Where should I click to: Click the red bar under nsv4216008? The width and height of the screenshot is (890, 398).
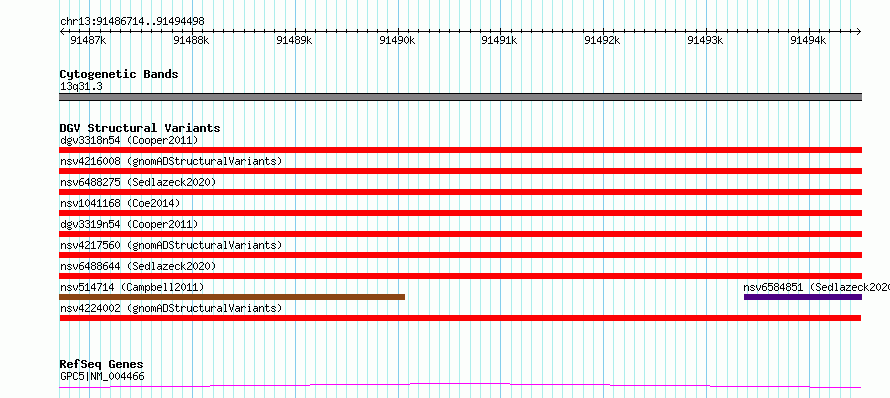(x=460, y=171)
